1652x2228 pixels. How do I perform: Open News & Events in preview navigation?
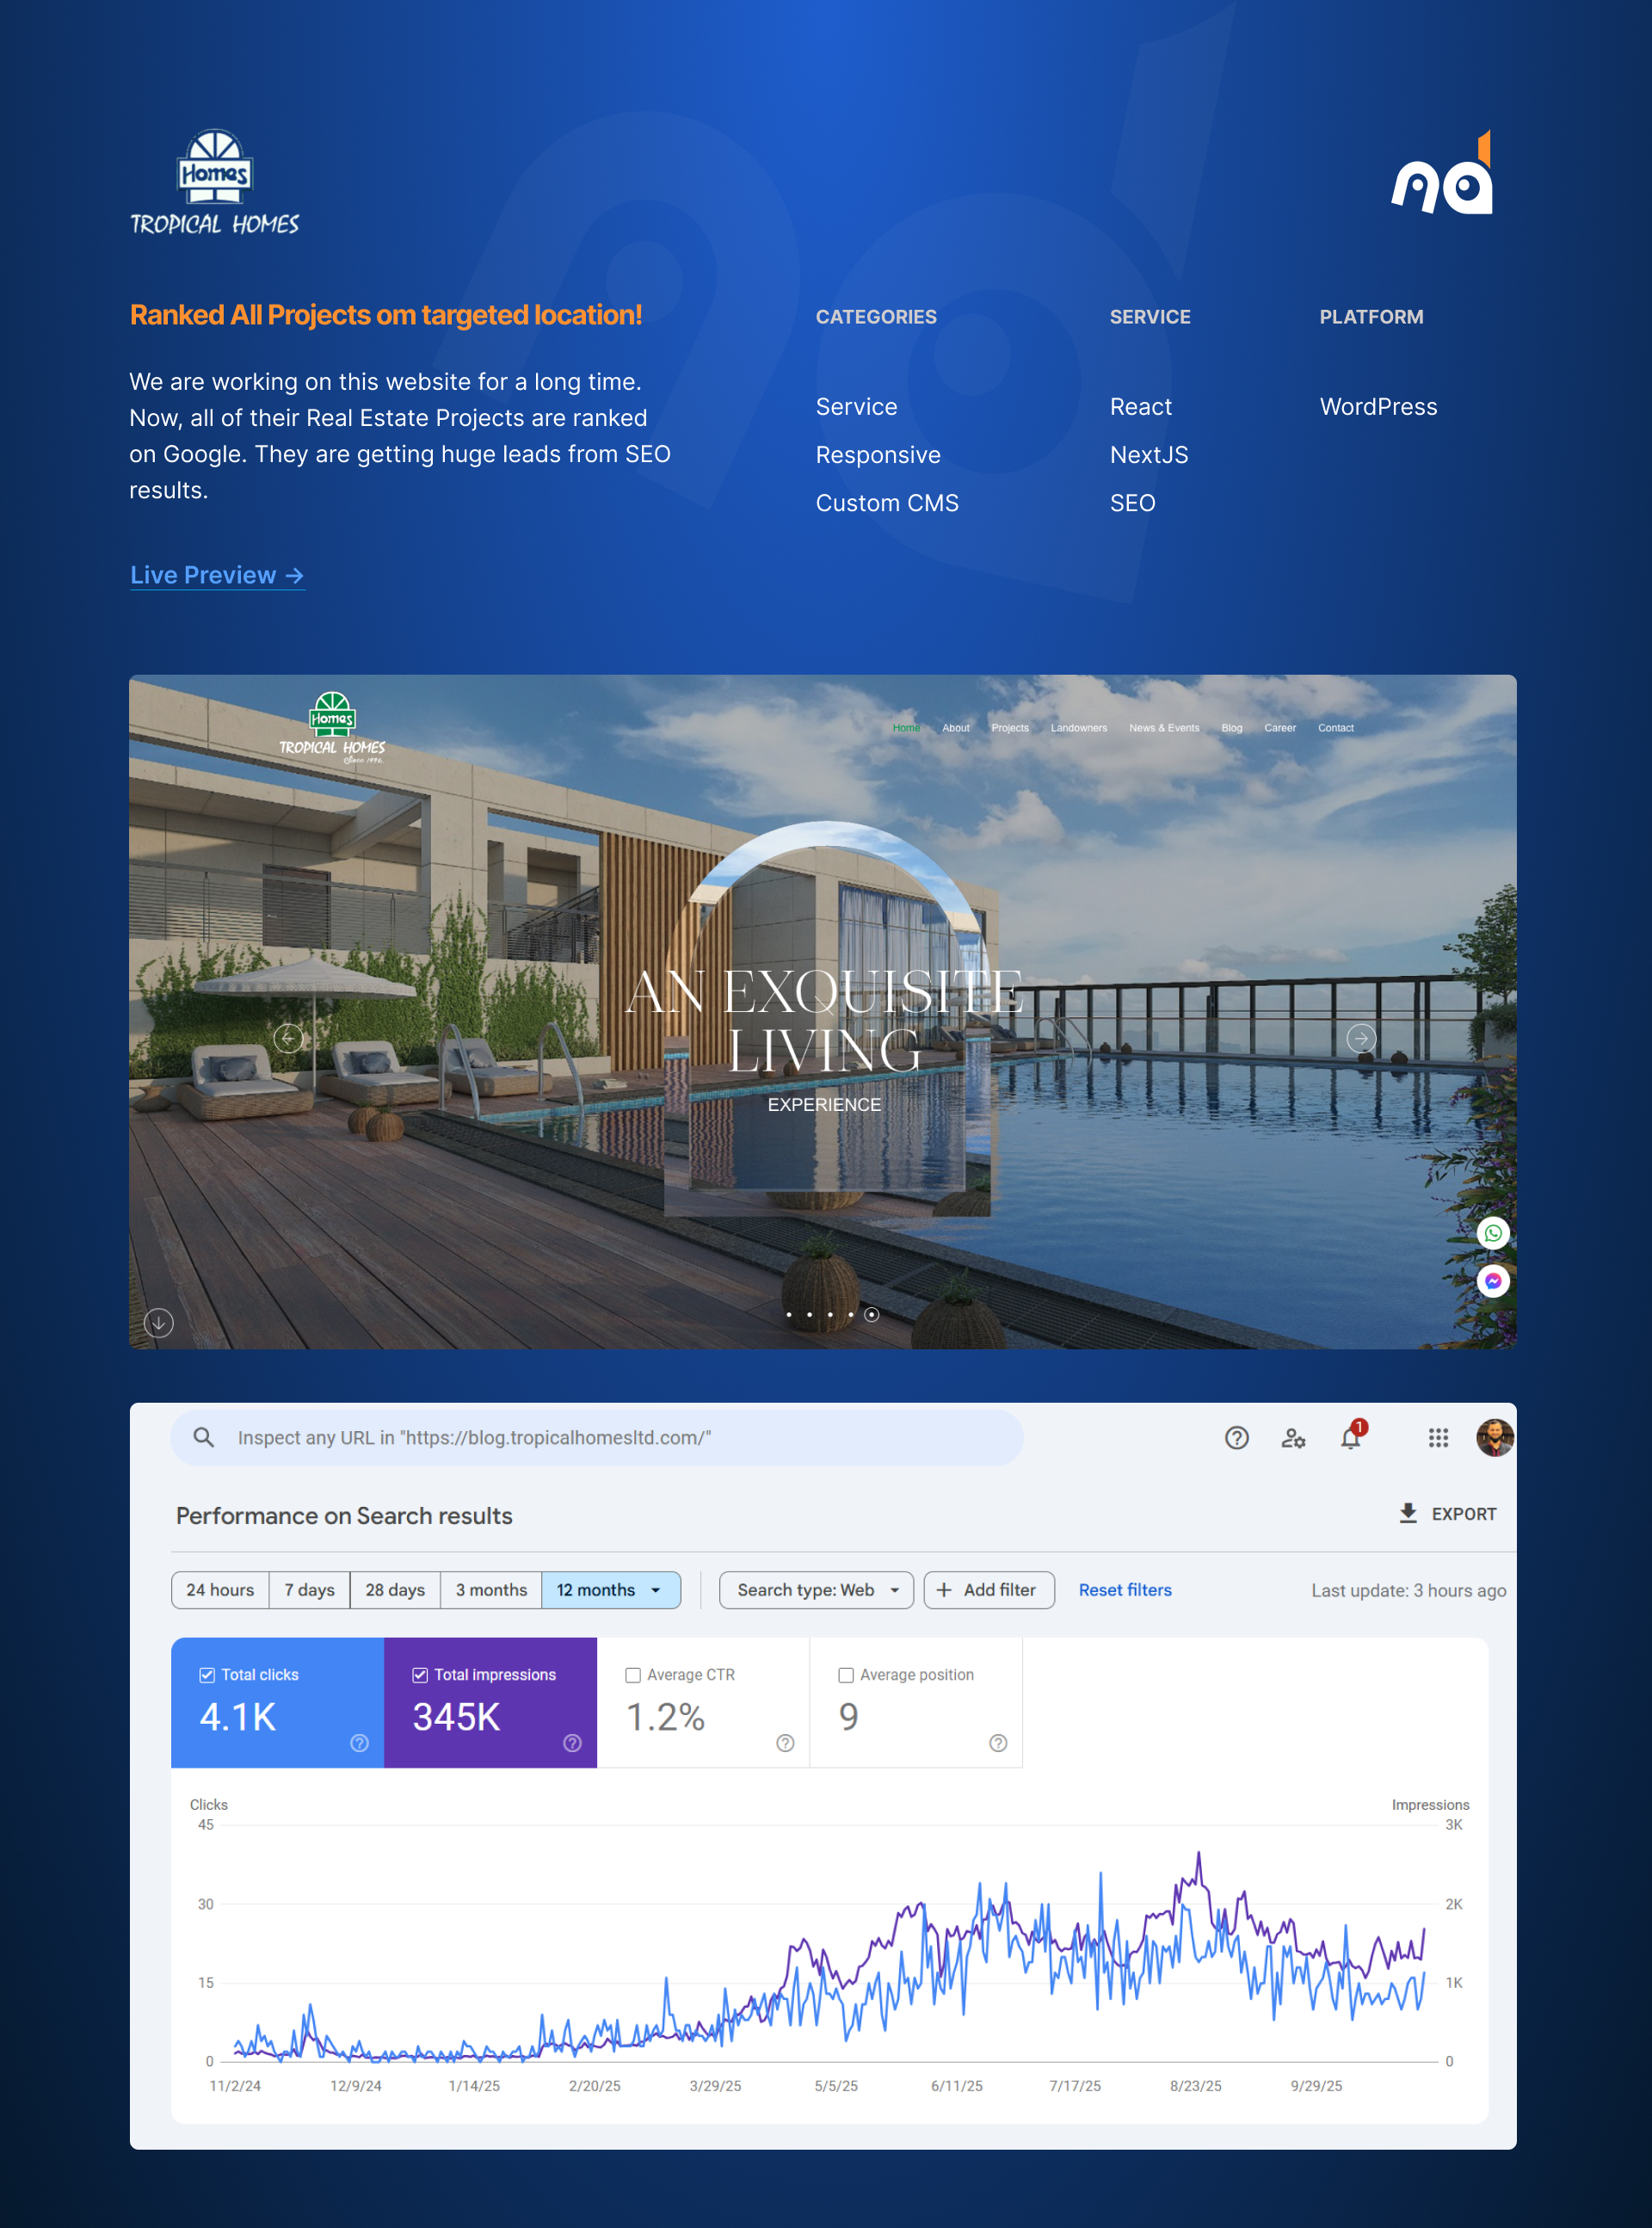point(1164,728)
